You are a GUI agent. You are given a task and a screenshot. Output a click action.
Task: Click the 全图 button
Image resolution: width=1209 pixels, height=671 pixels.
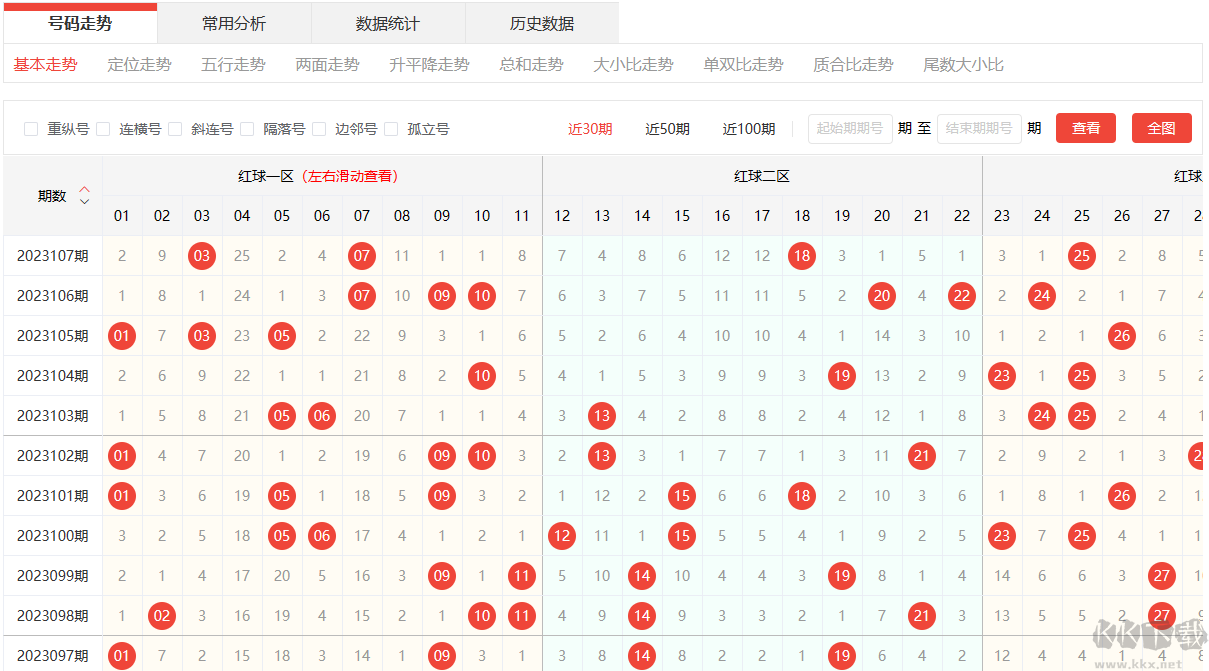click(1162, 128)
